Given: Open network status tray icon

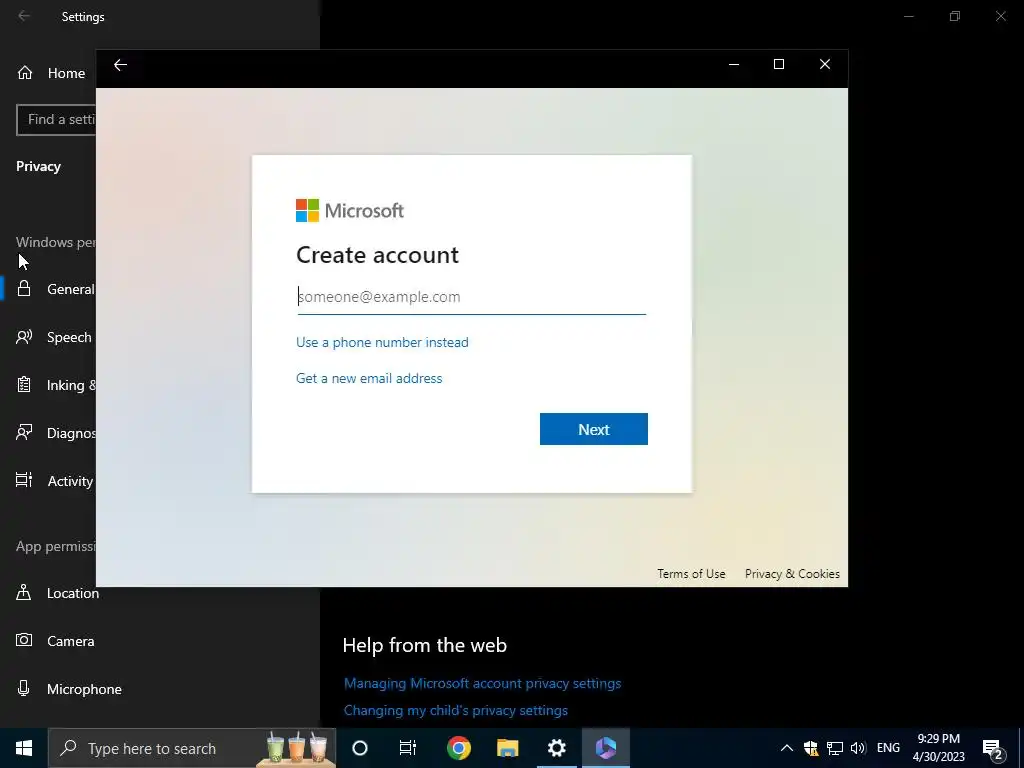Looking at the screenshot, I should 835,748.
